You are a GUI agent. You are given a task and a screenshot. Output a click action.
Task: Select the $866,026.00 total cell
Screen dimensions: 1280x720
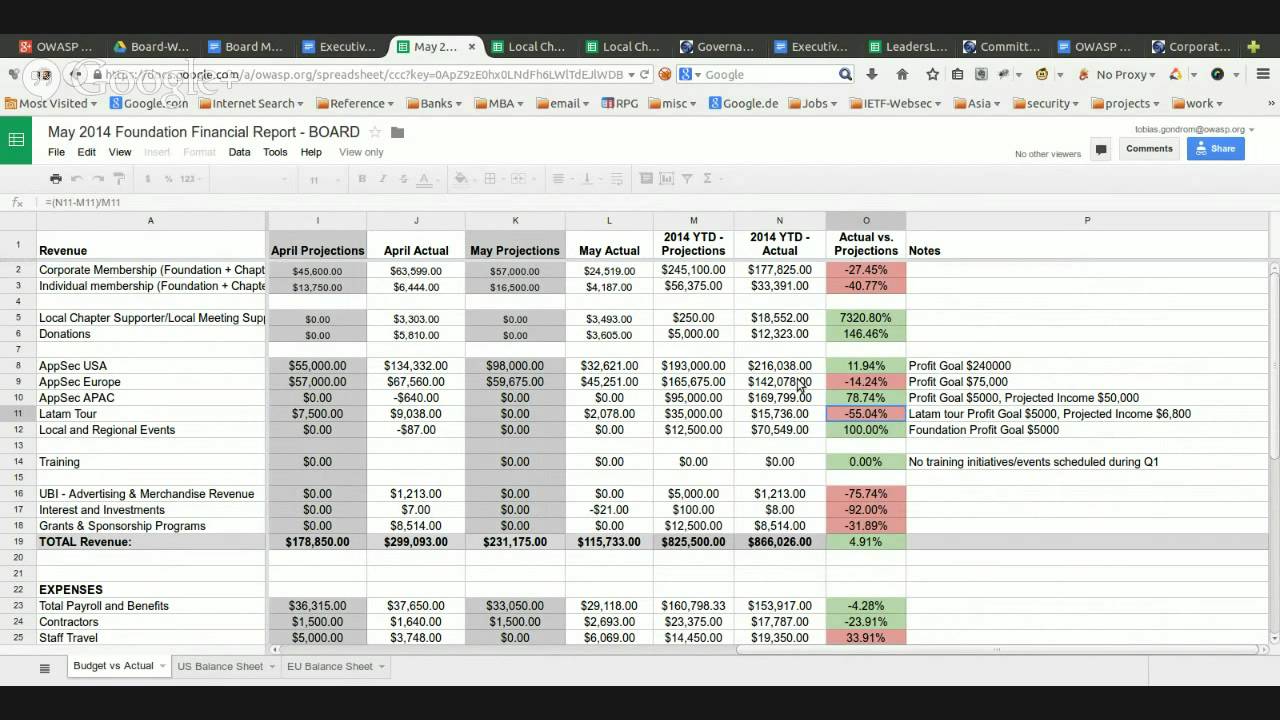coord(780,542)
